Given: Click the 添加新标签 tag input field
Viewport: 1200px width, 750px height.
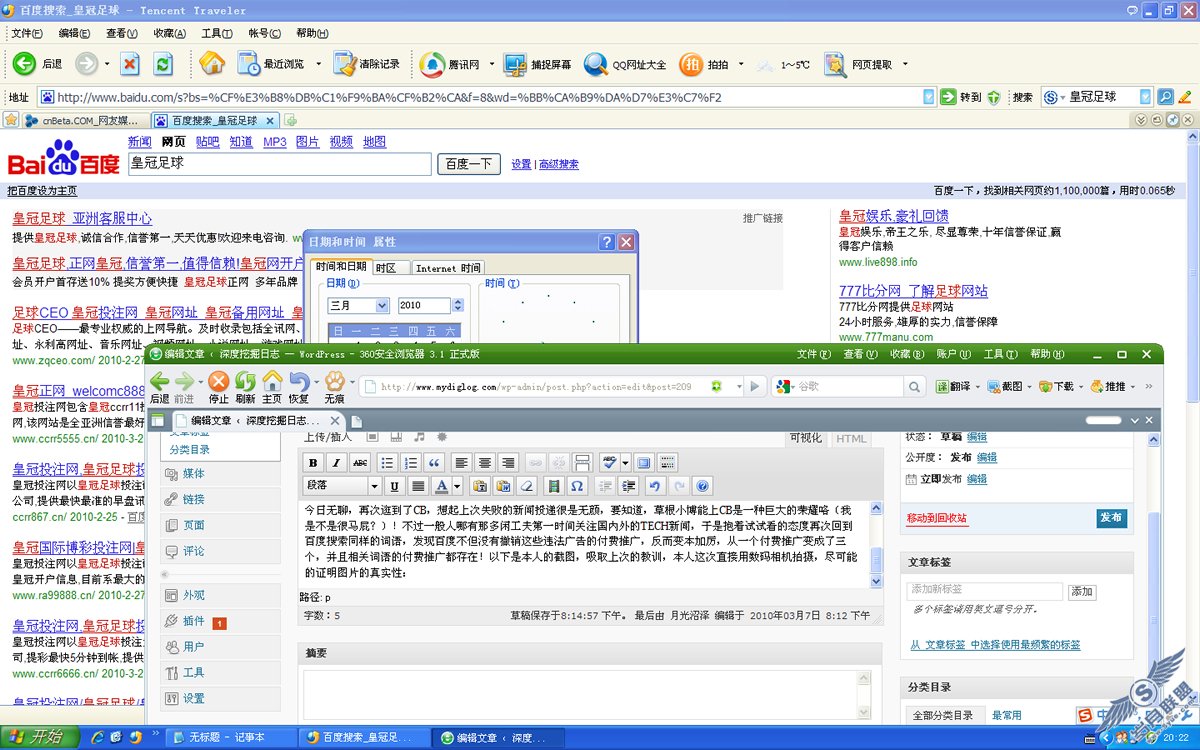Looking at the screenshot, I should click(x=984, y=592).
